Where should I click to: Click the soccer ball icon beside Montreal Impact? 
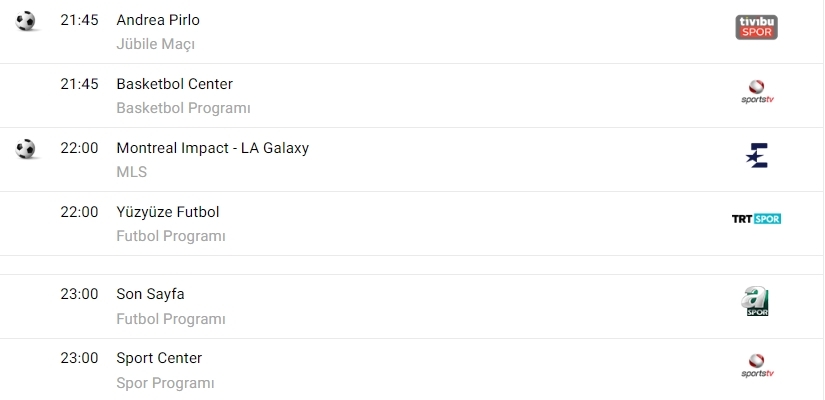[x=26, y=148]
